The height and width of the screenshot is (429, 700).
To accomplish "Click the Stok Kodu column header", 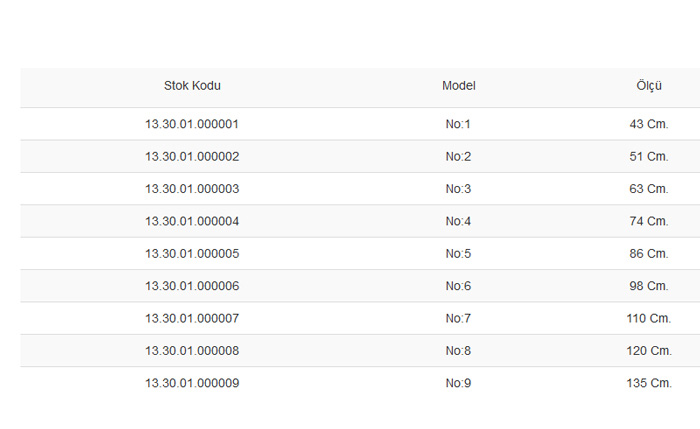I will coord(192,86).
